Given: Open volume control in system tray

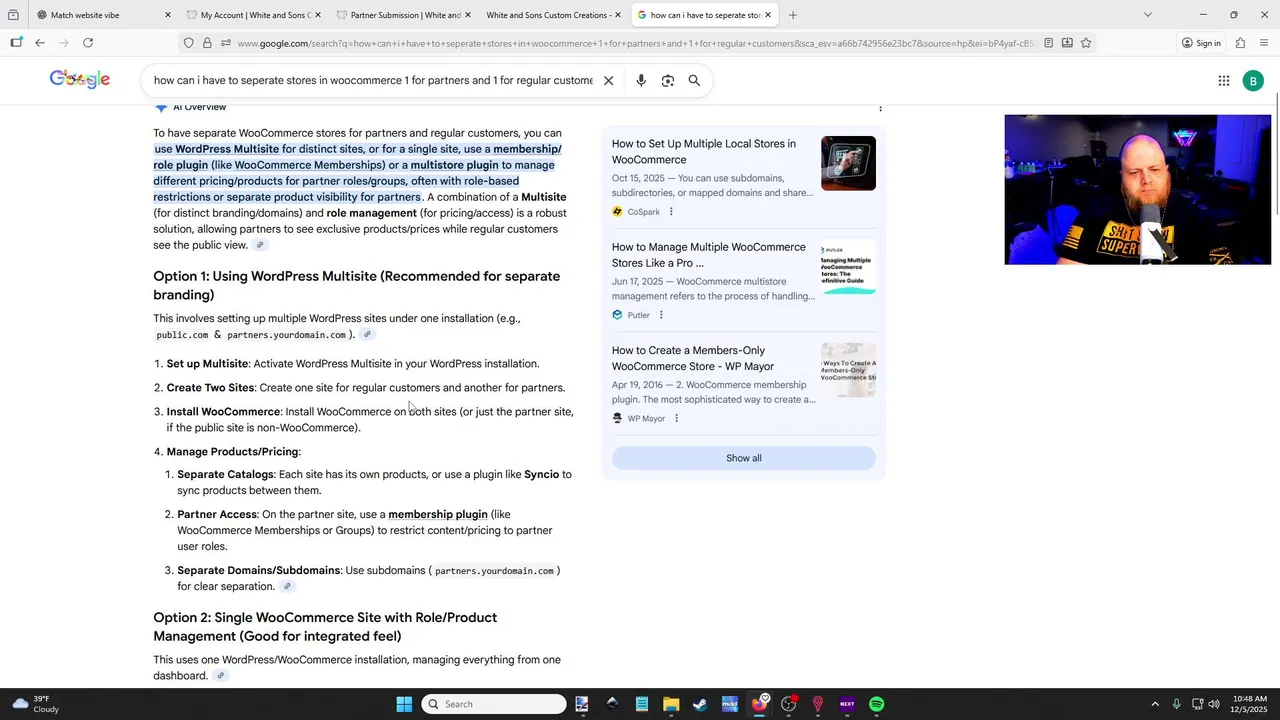Looking at the screenshot, I should [x=1214, y=704].
